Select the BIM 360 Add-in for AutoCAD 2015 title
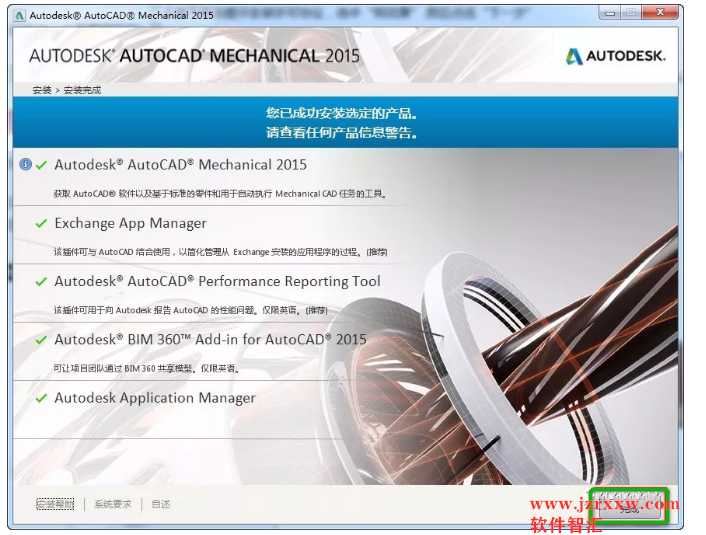The width and height of the screenshot is (706, 535). coord(211,340)
